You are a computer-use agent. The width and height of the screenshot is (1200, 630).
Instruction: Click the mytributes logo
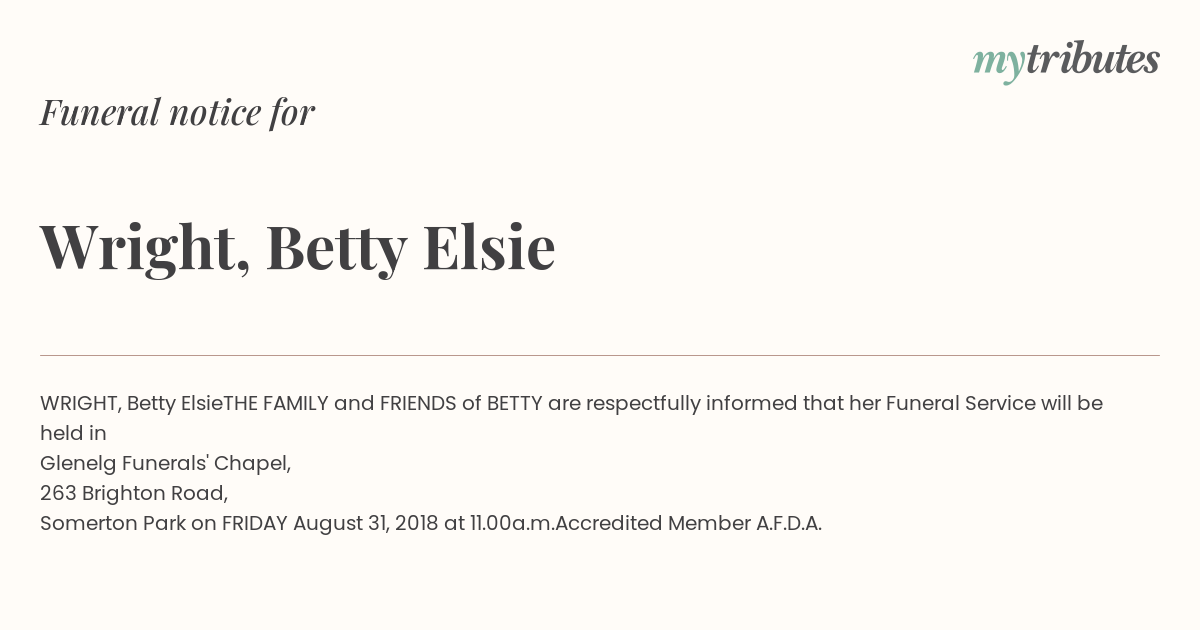(x=1066, y=61)
